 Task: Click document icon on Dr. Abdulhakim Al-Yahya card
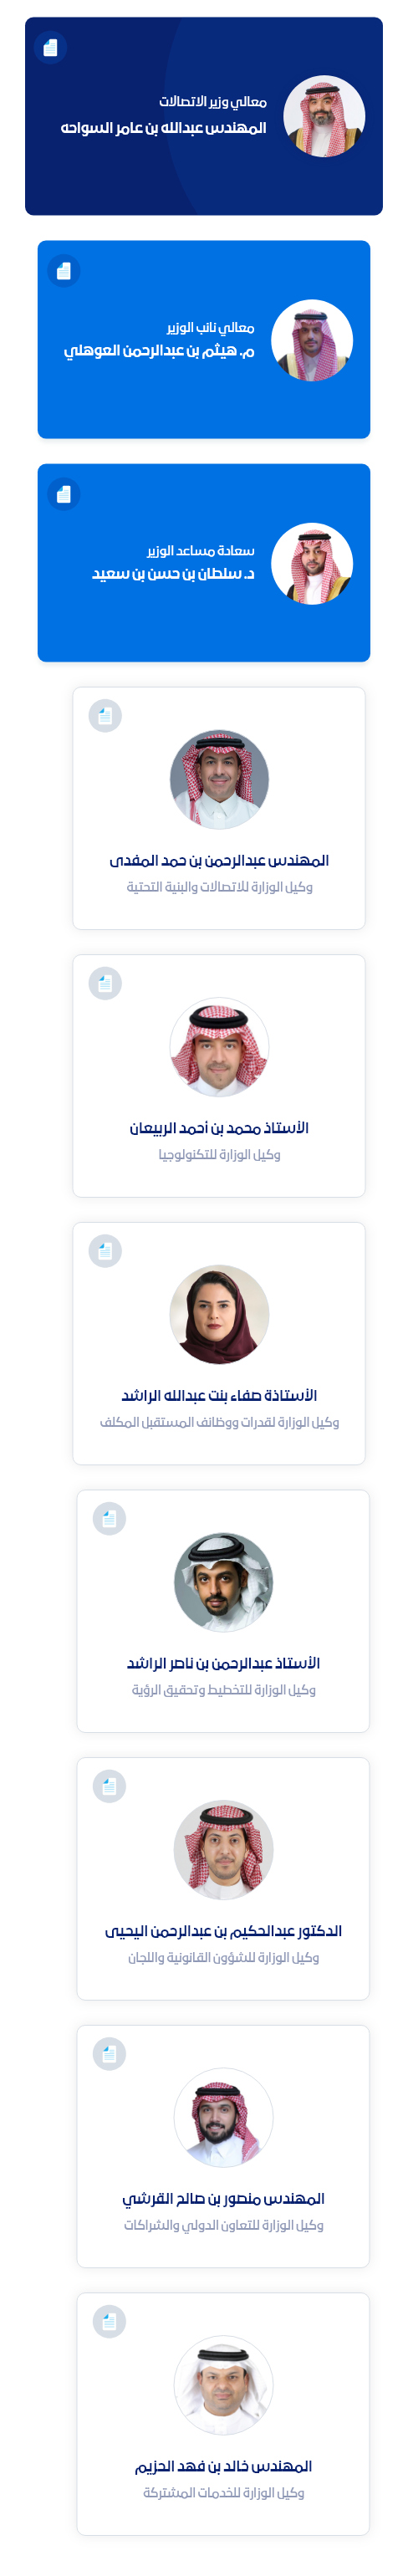tap(109, 1785)
